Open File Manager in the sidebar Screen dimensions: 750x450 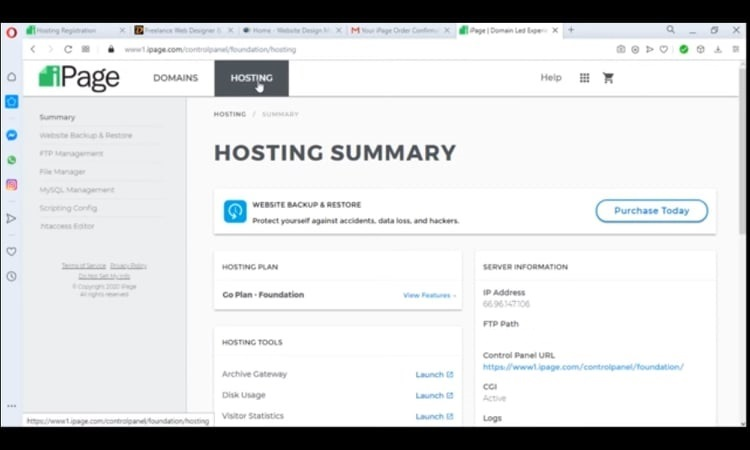63,172
